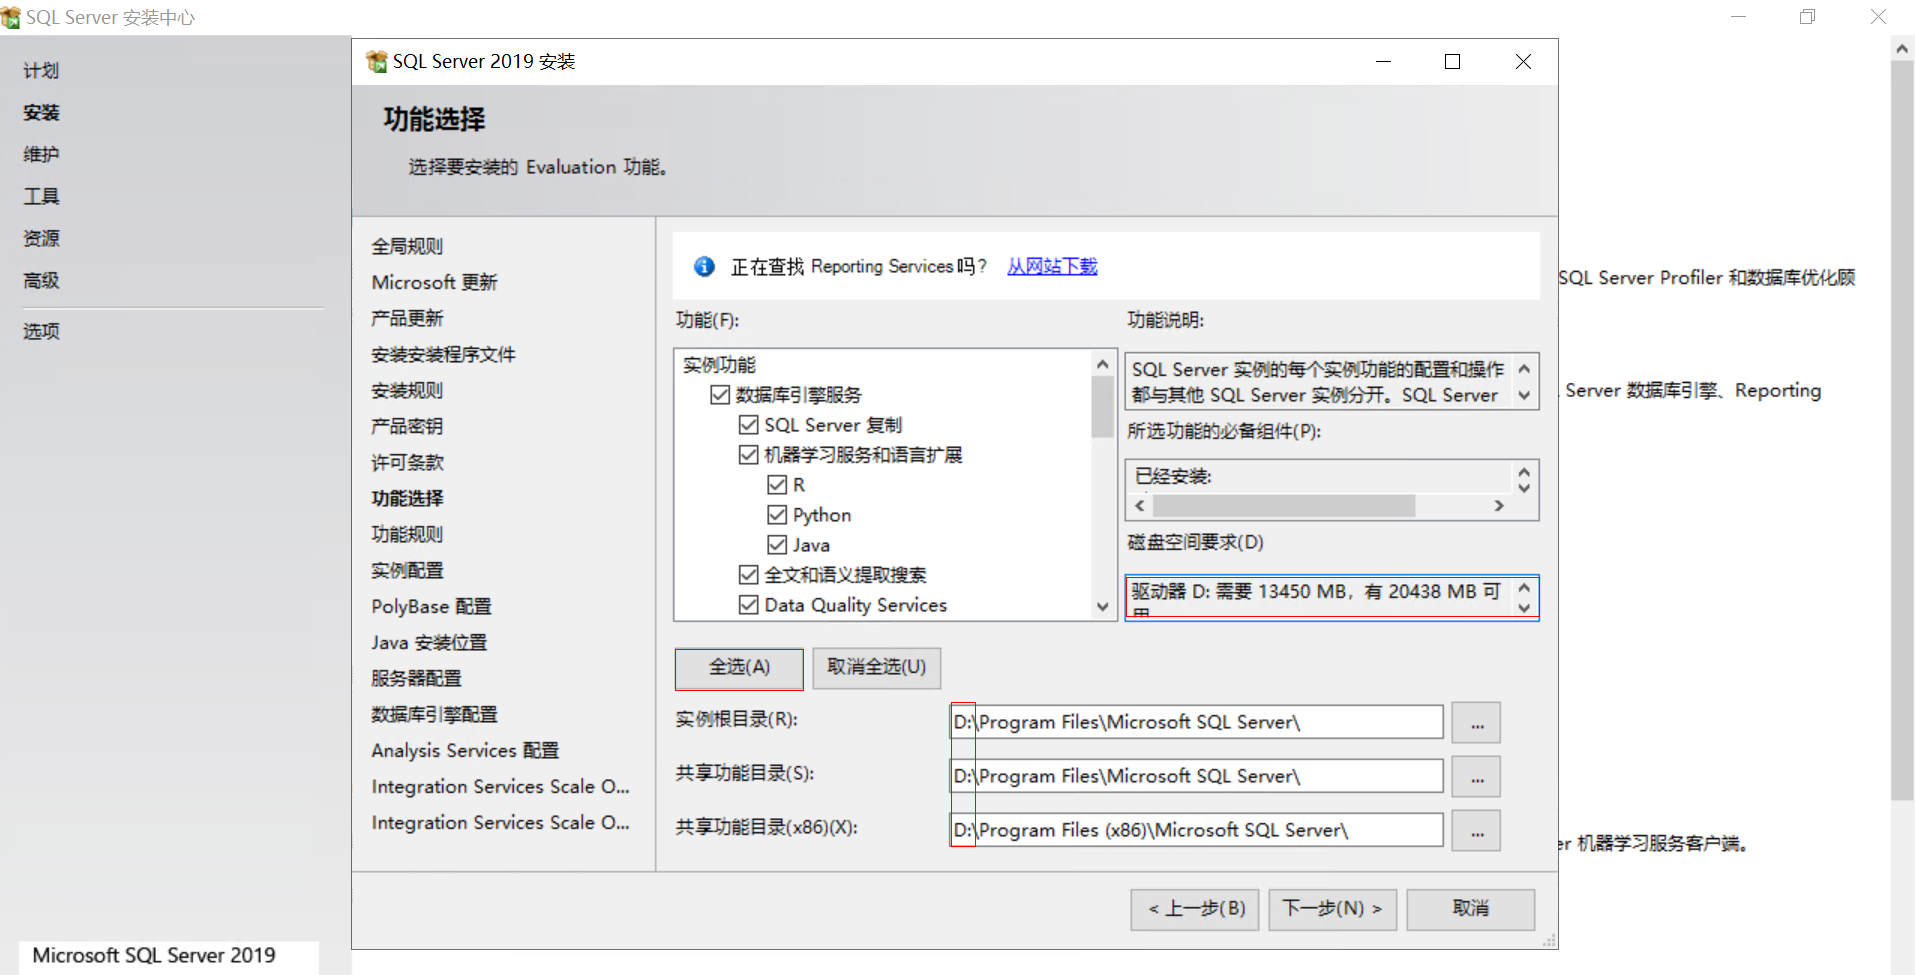Open 维护 in the 安装中心 sidebar
Image resolution: width=1915 pixels, height=975 pixels.
click(x=41, y=155)
